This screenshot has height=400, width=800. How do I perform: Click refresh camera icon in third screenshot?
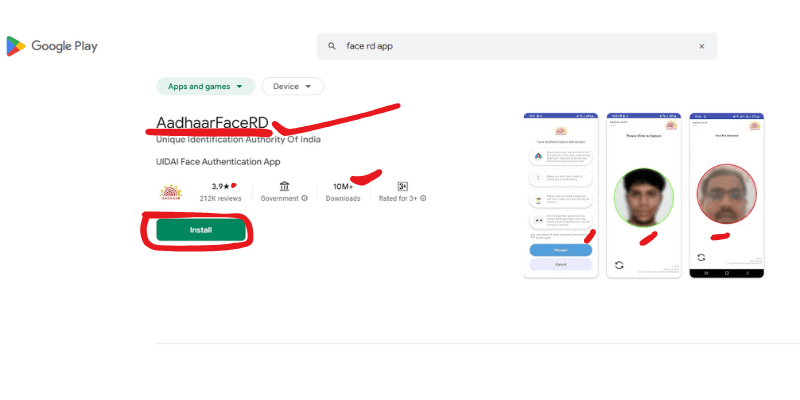pyautogui.click(x=701, y=257)
